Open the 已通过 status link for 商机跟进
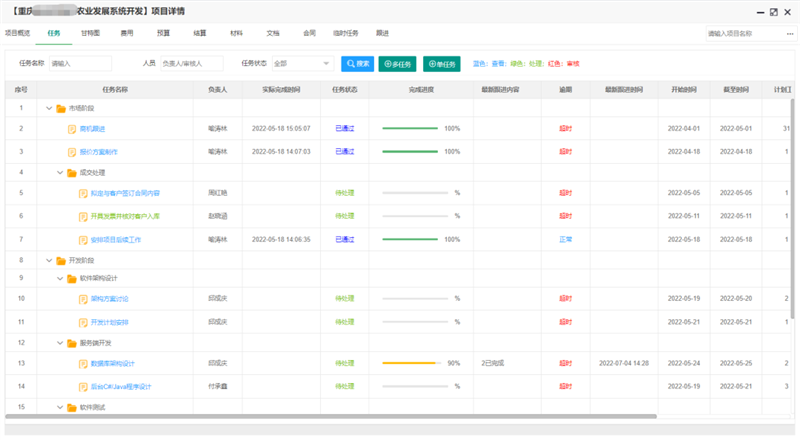 [x=344, y=129]
